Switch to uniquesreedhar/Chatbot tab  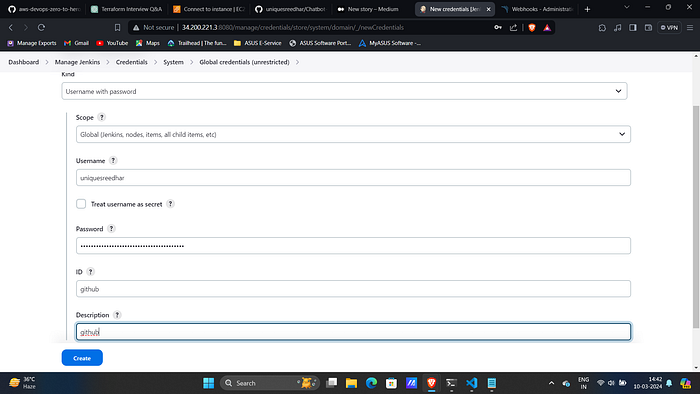291,9
